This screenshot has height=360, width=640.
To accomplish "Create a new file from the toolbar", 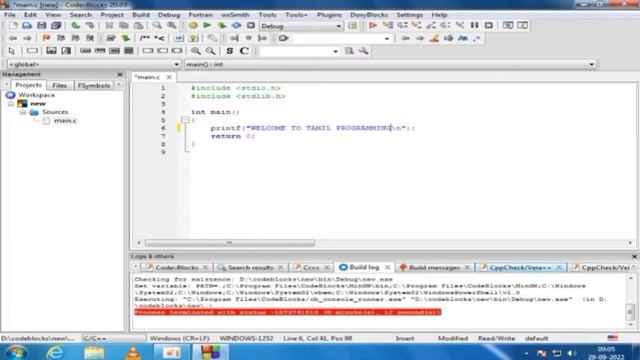I will pyautogui.click(x=13, y=26).
